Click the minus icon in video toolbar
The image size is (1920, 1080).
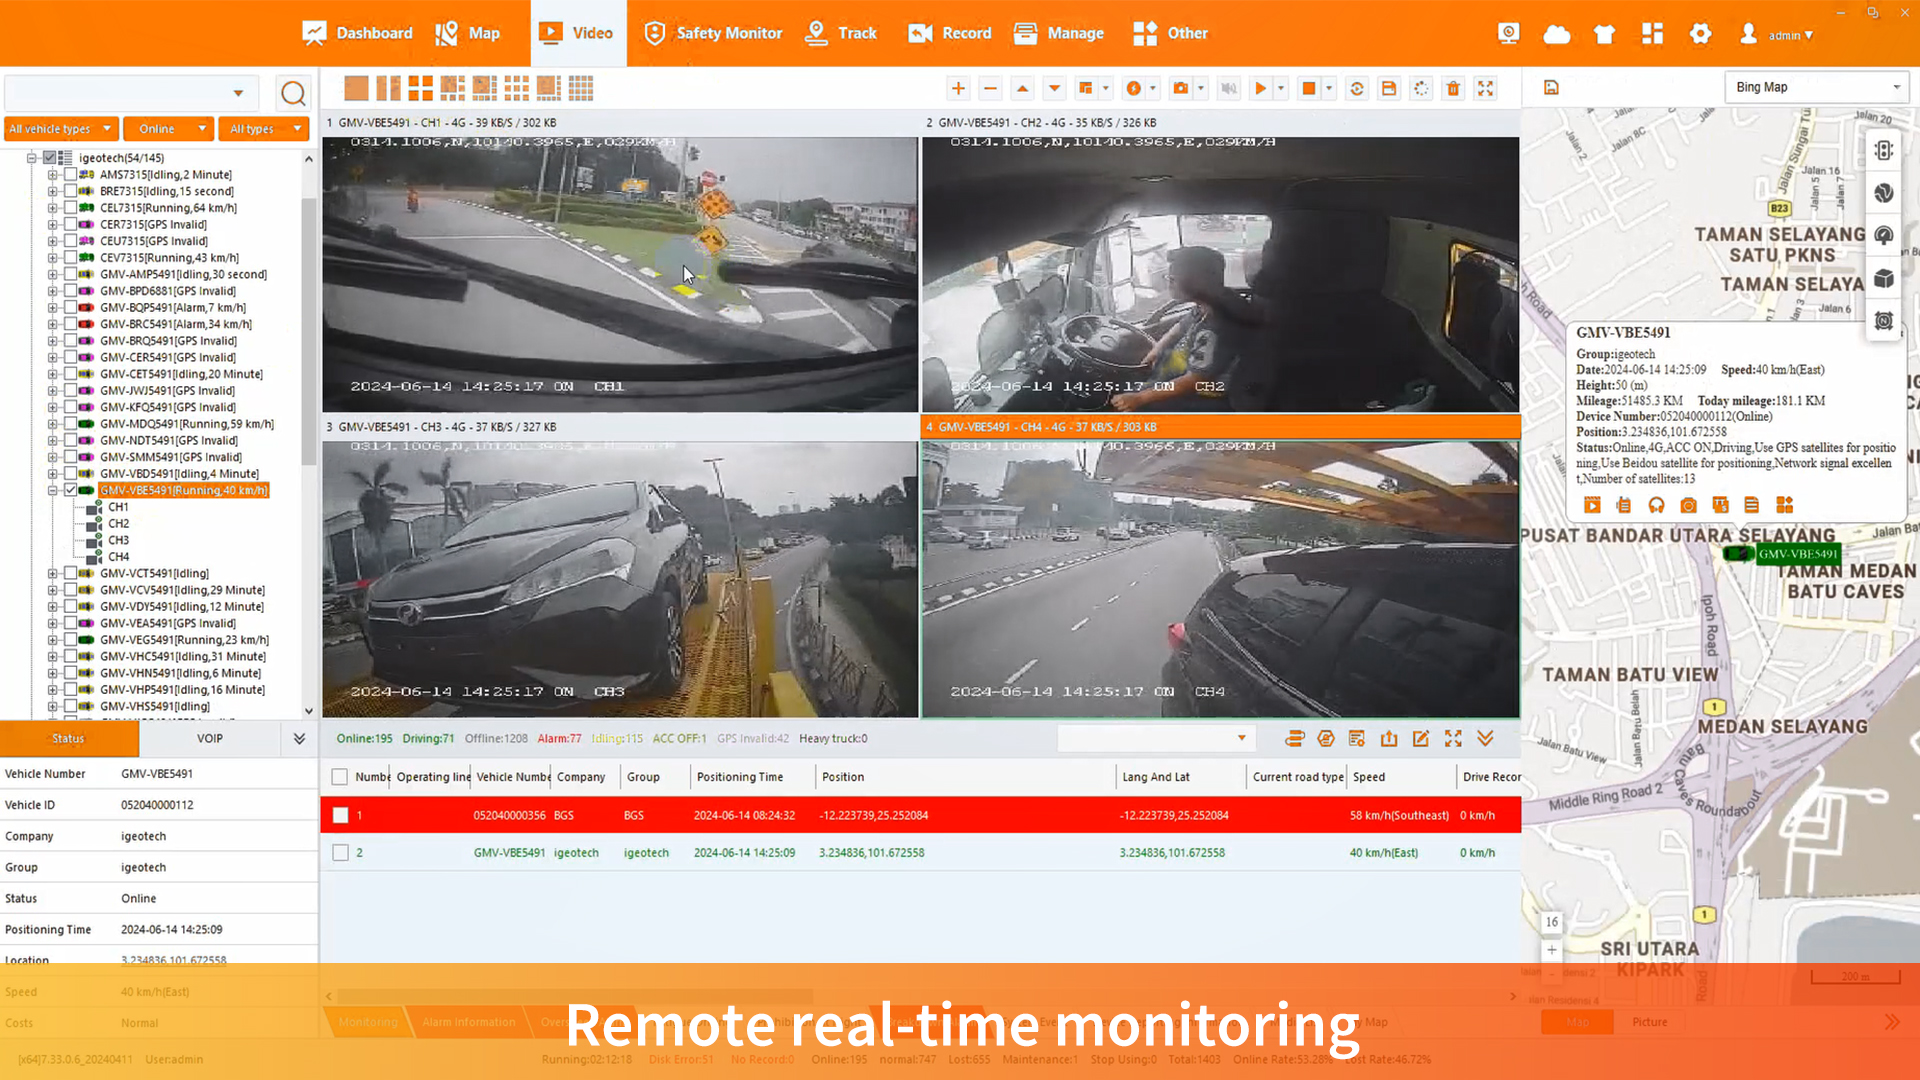[990, 88]
